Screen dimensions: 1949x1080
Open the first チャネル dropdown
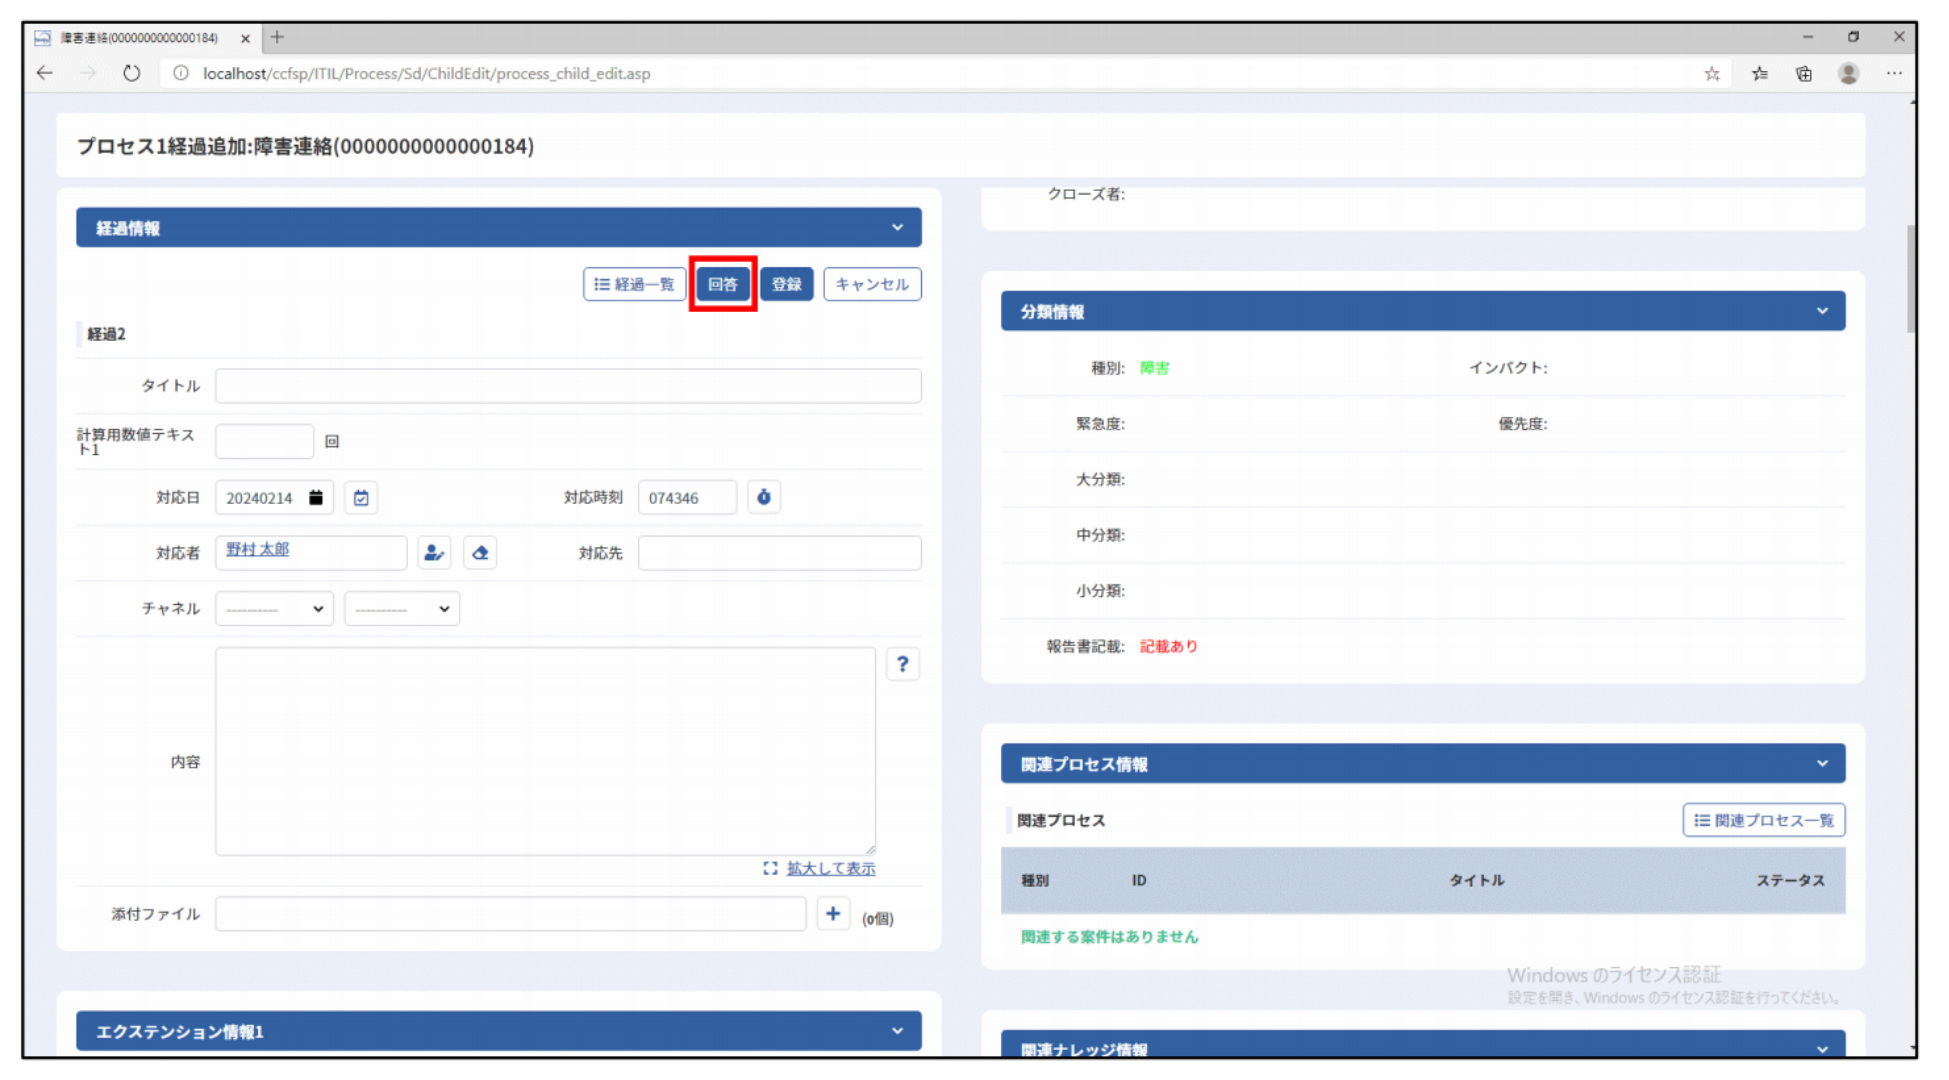275,609
